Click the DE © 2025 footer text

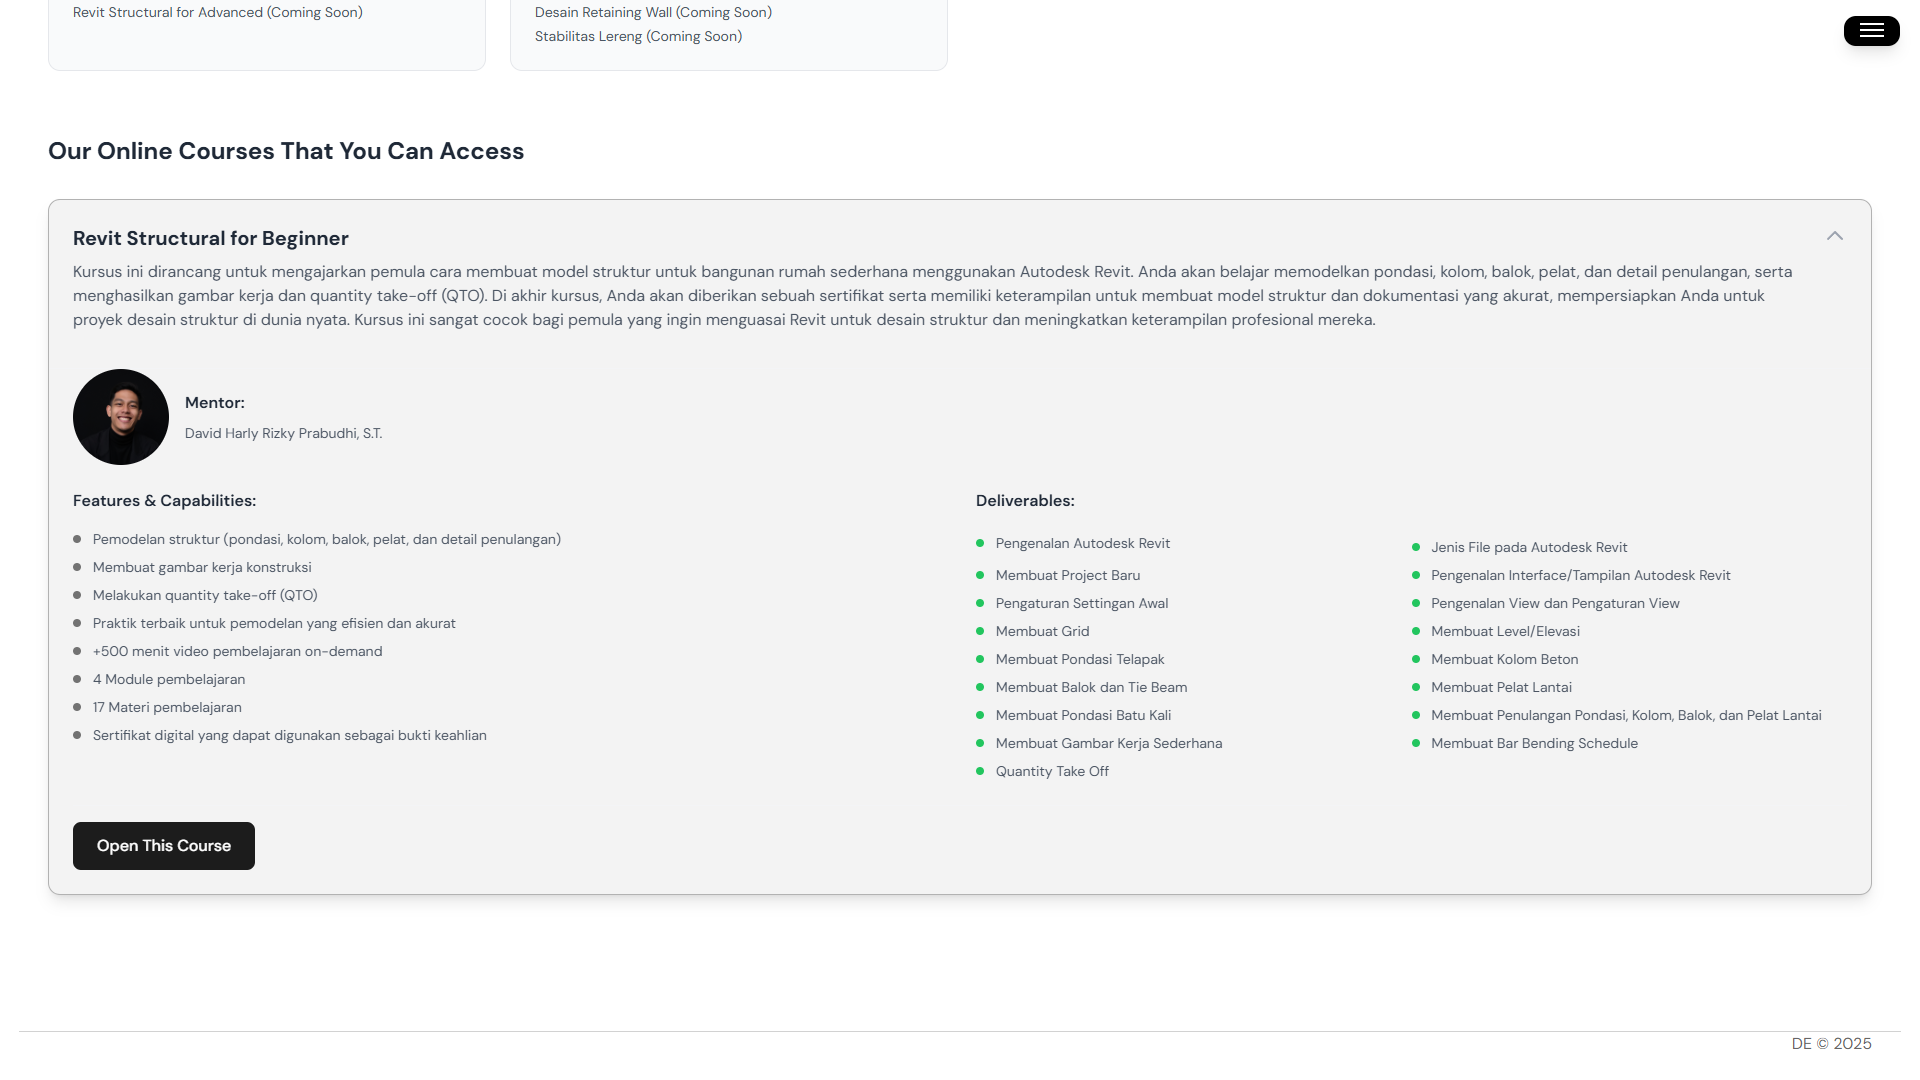tap(1831, 1044)
